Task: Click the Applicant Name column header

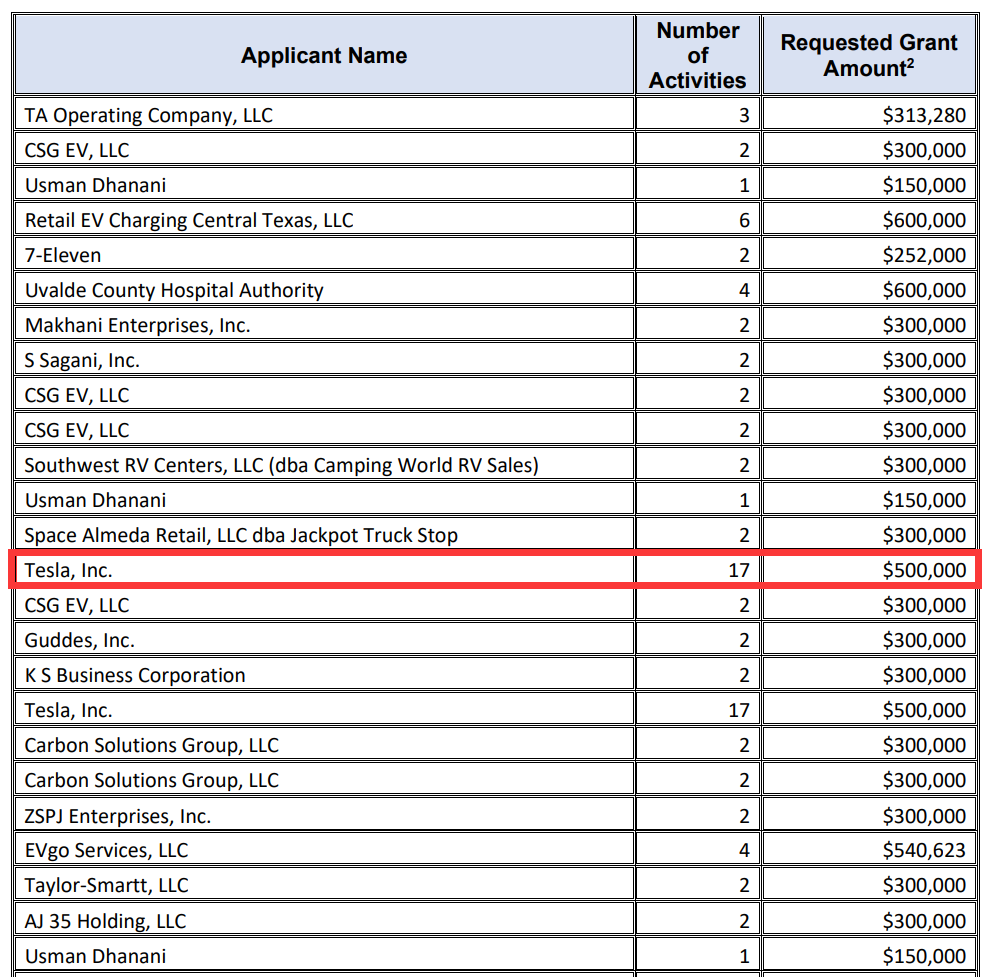Action: point(324,55)
